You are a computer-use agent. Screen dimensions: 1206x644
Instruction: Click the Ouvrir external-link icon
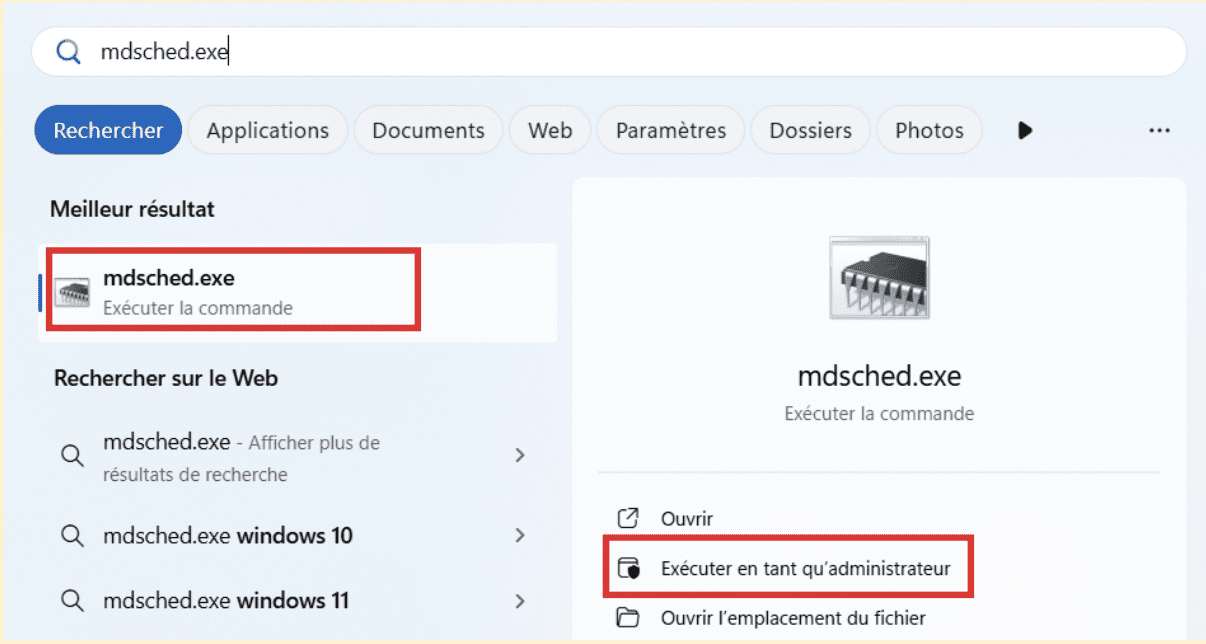pyautogui.click(x=628, y=518)
